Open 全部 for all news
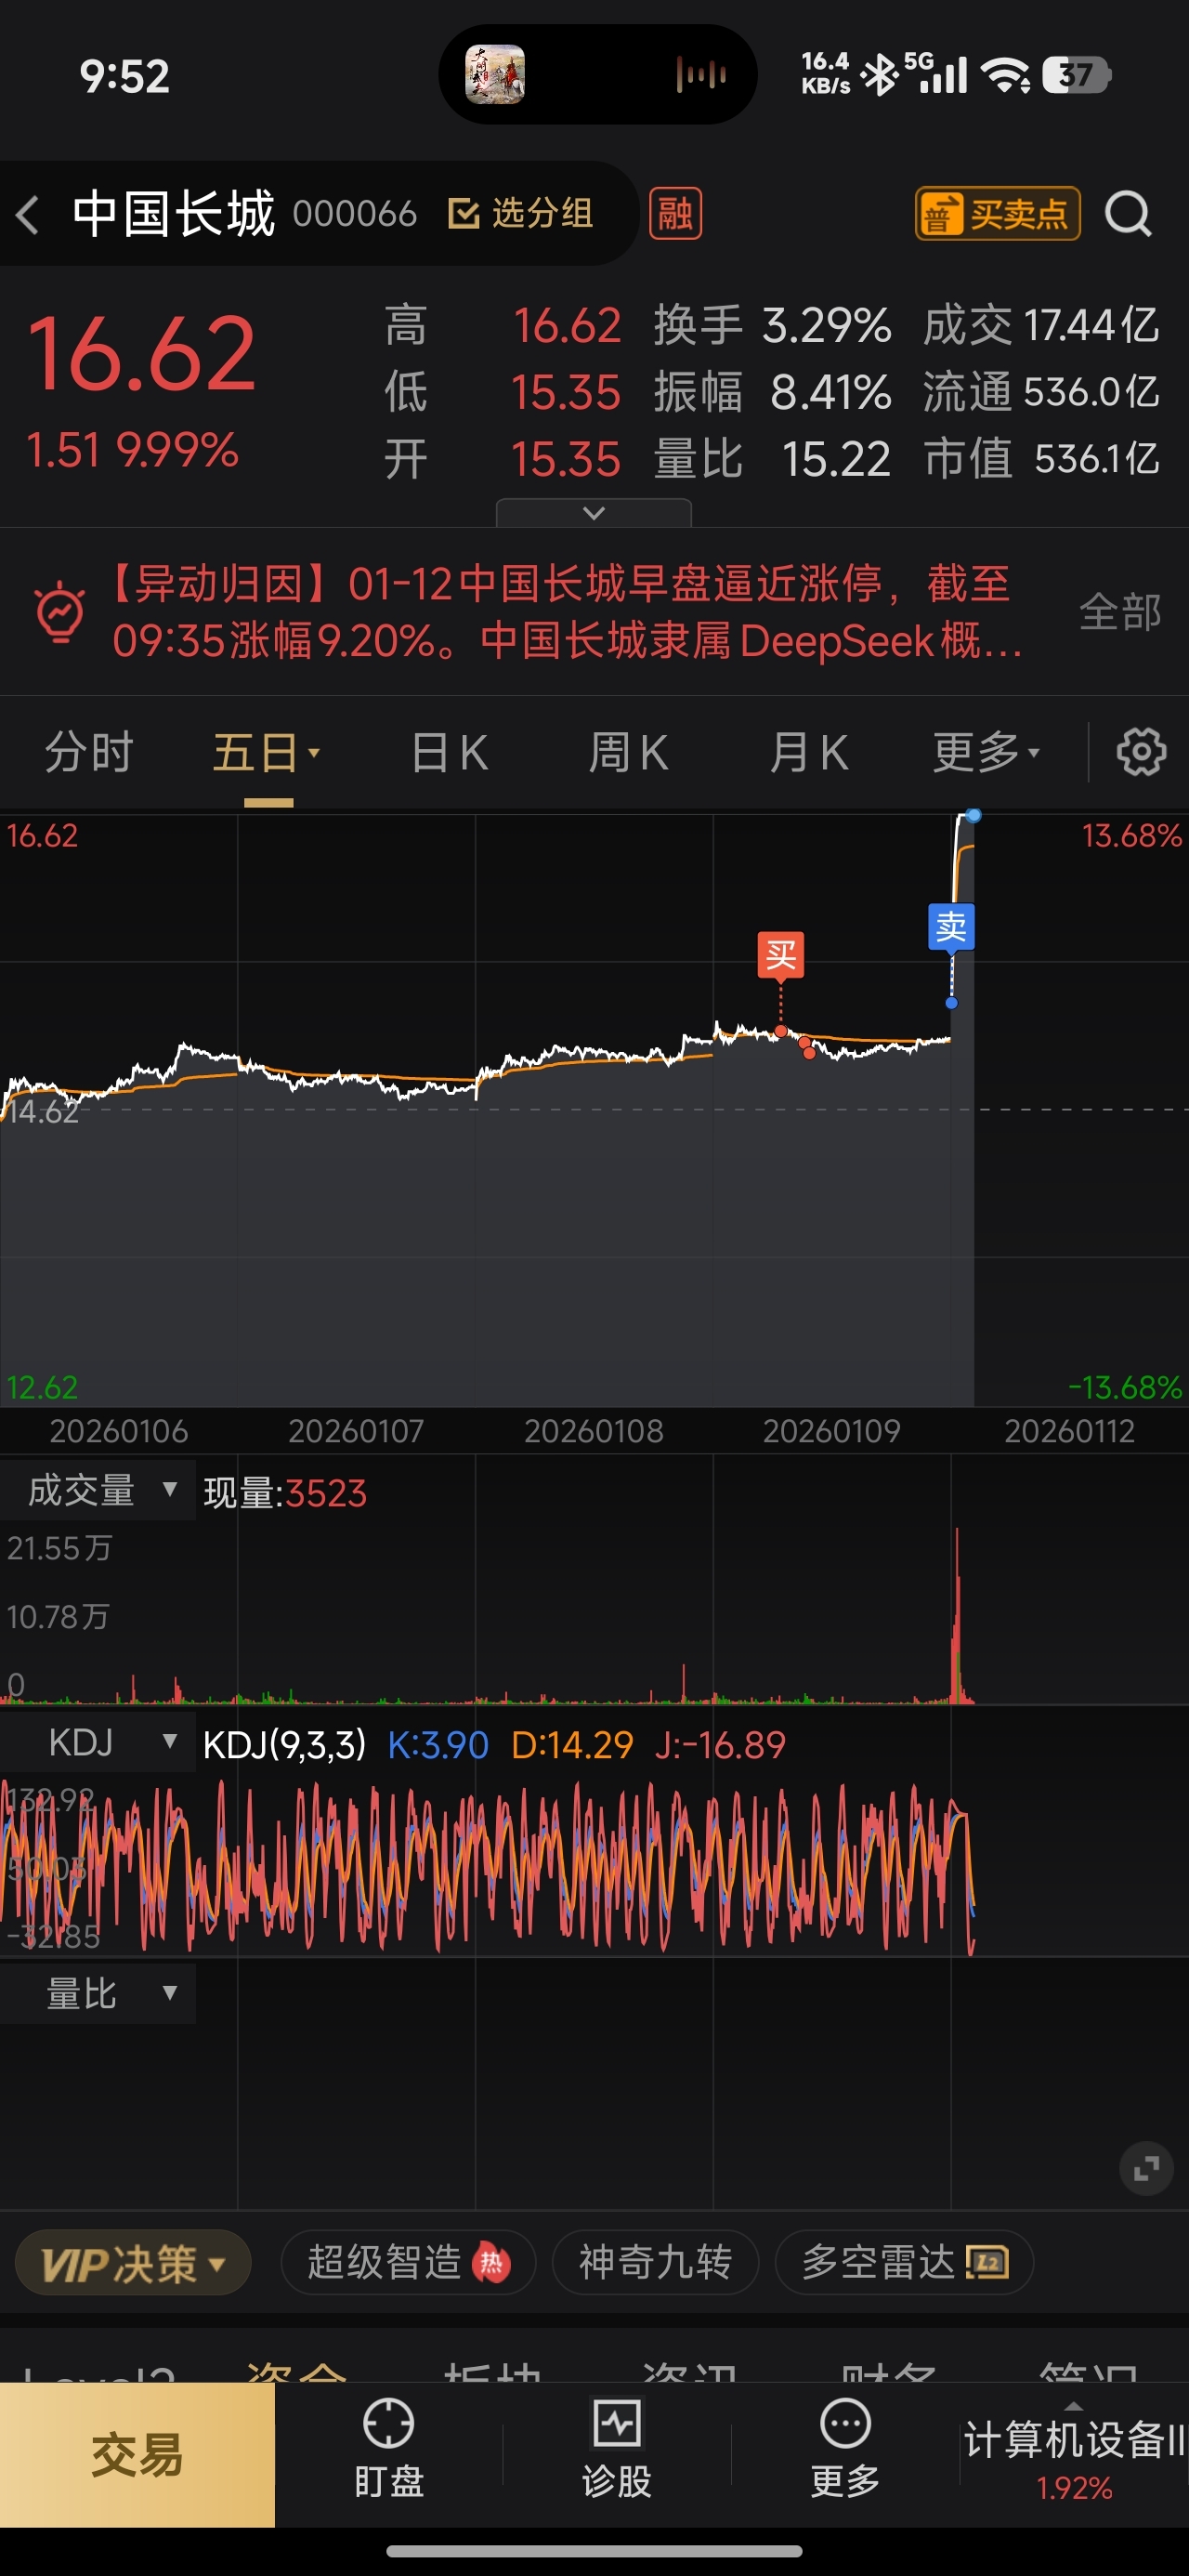 tap(1120, 611)
